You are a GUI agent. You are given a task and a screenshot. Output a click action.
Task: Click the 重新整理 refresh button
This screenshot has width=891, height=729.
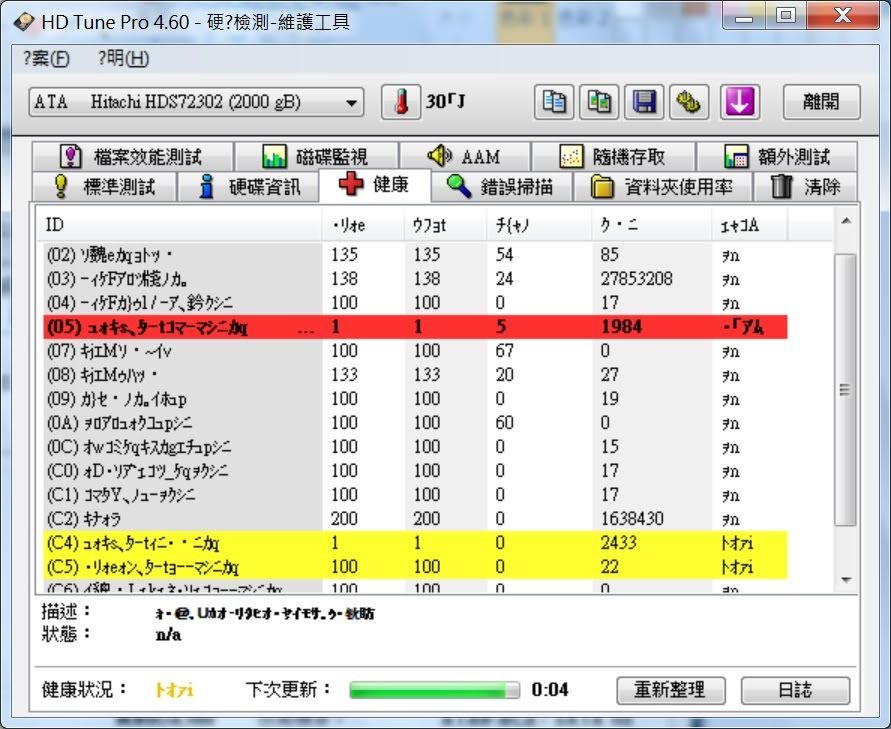tap(671, 690)
